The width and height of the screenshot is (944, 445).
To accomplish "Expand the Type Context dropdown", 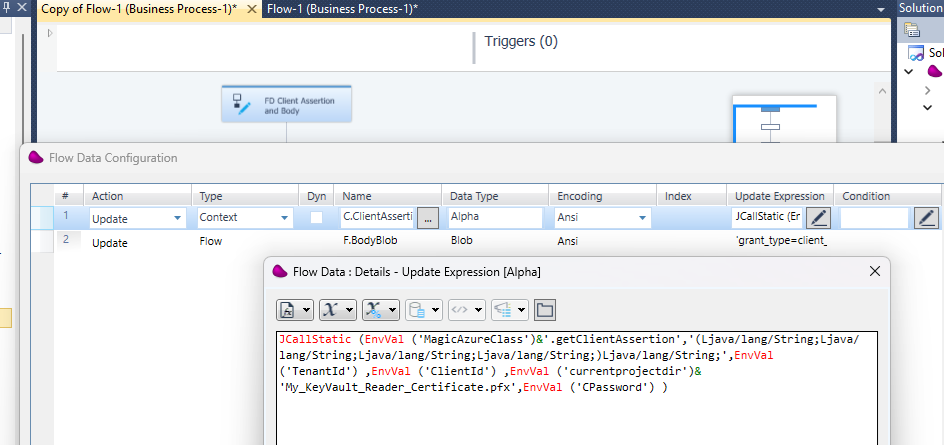I will (x=284, y=217).
